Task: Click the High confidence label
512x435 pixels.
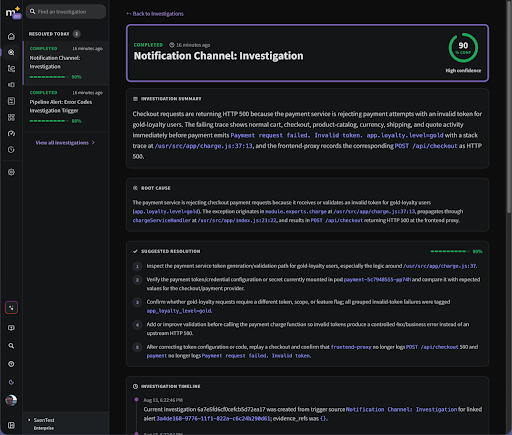Action: pos(463,71)
